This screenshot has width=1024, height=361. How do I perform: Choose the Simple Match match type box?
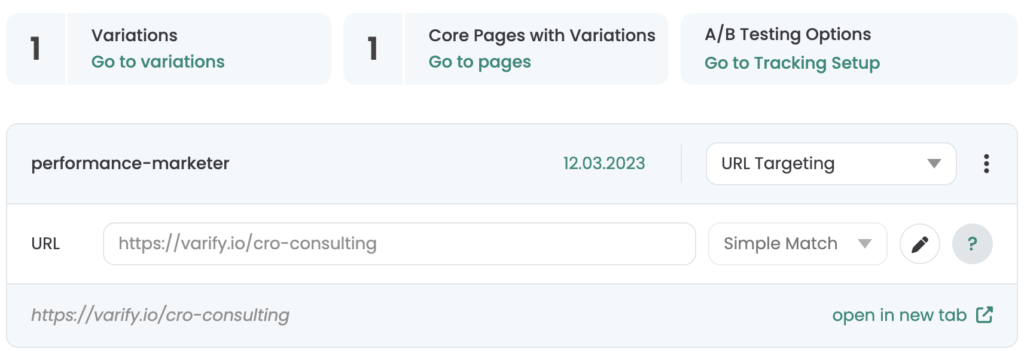coord(797,244)
